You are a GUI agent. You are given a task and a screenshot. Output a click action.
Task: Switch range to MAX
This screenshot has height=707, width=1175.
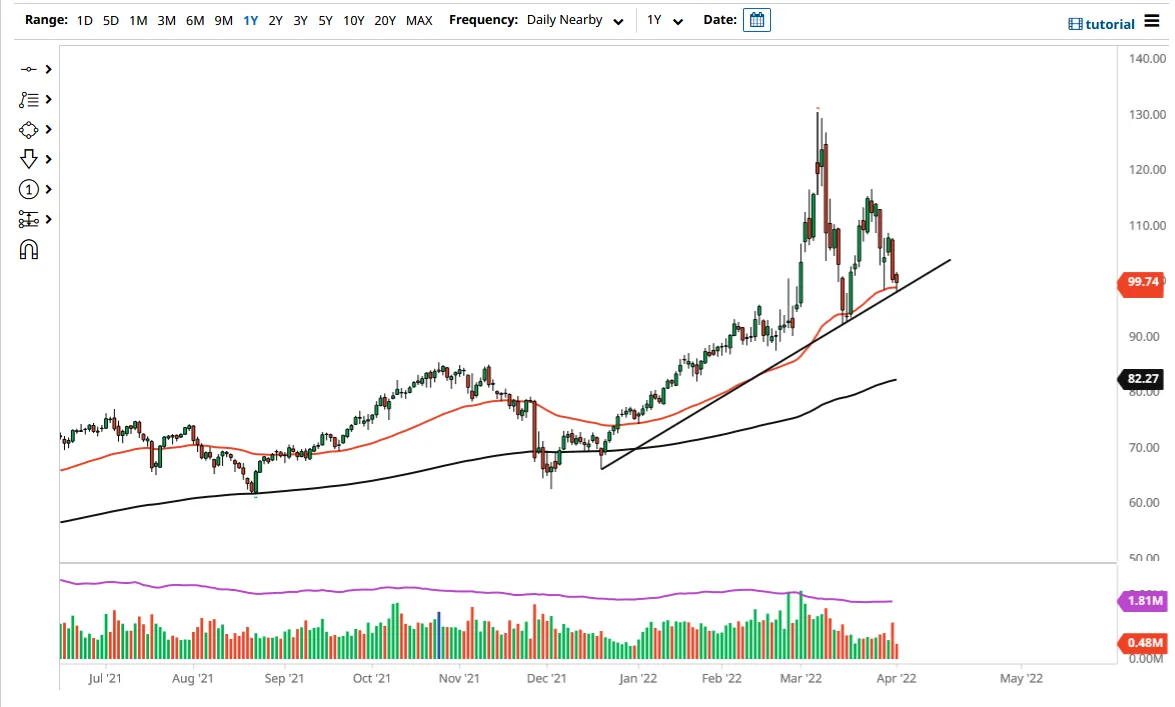419,21
